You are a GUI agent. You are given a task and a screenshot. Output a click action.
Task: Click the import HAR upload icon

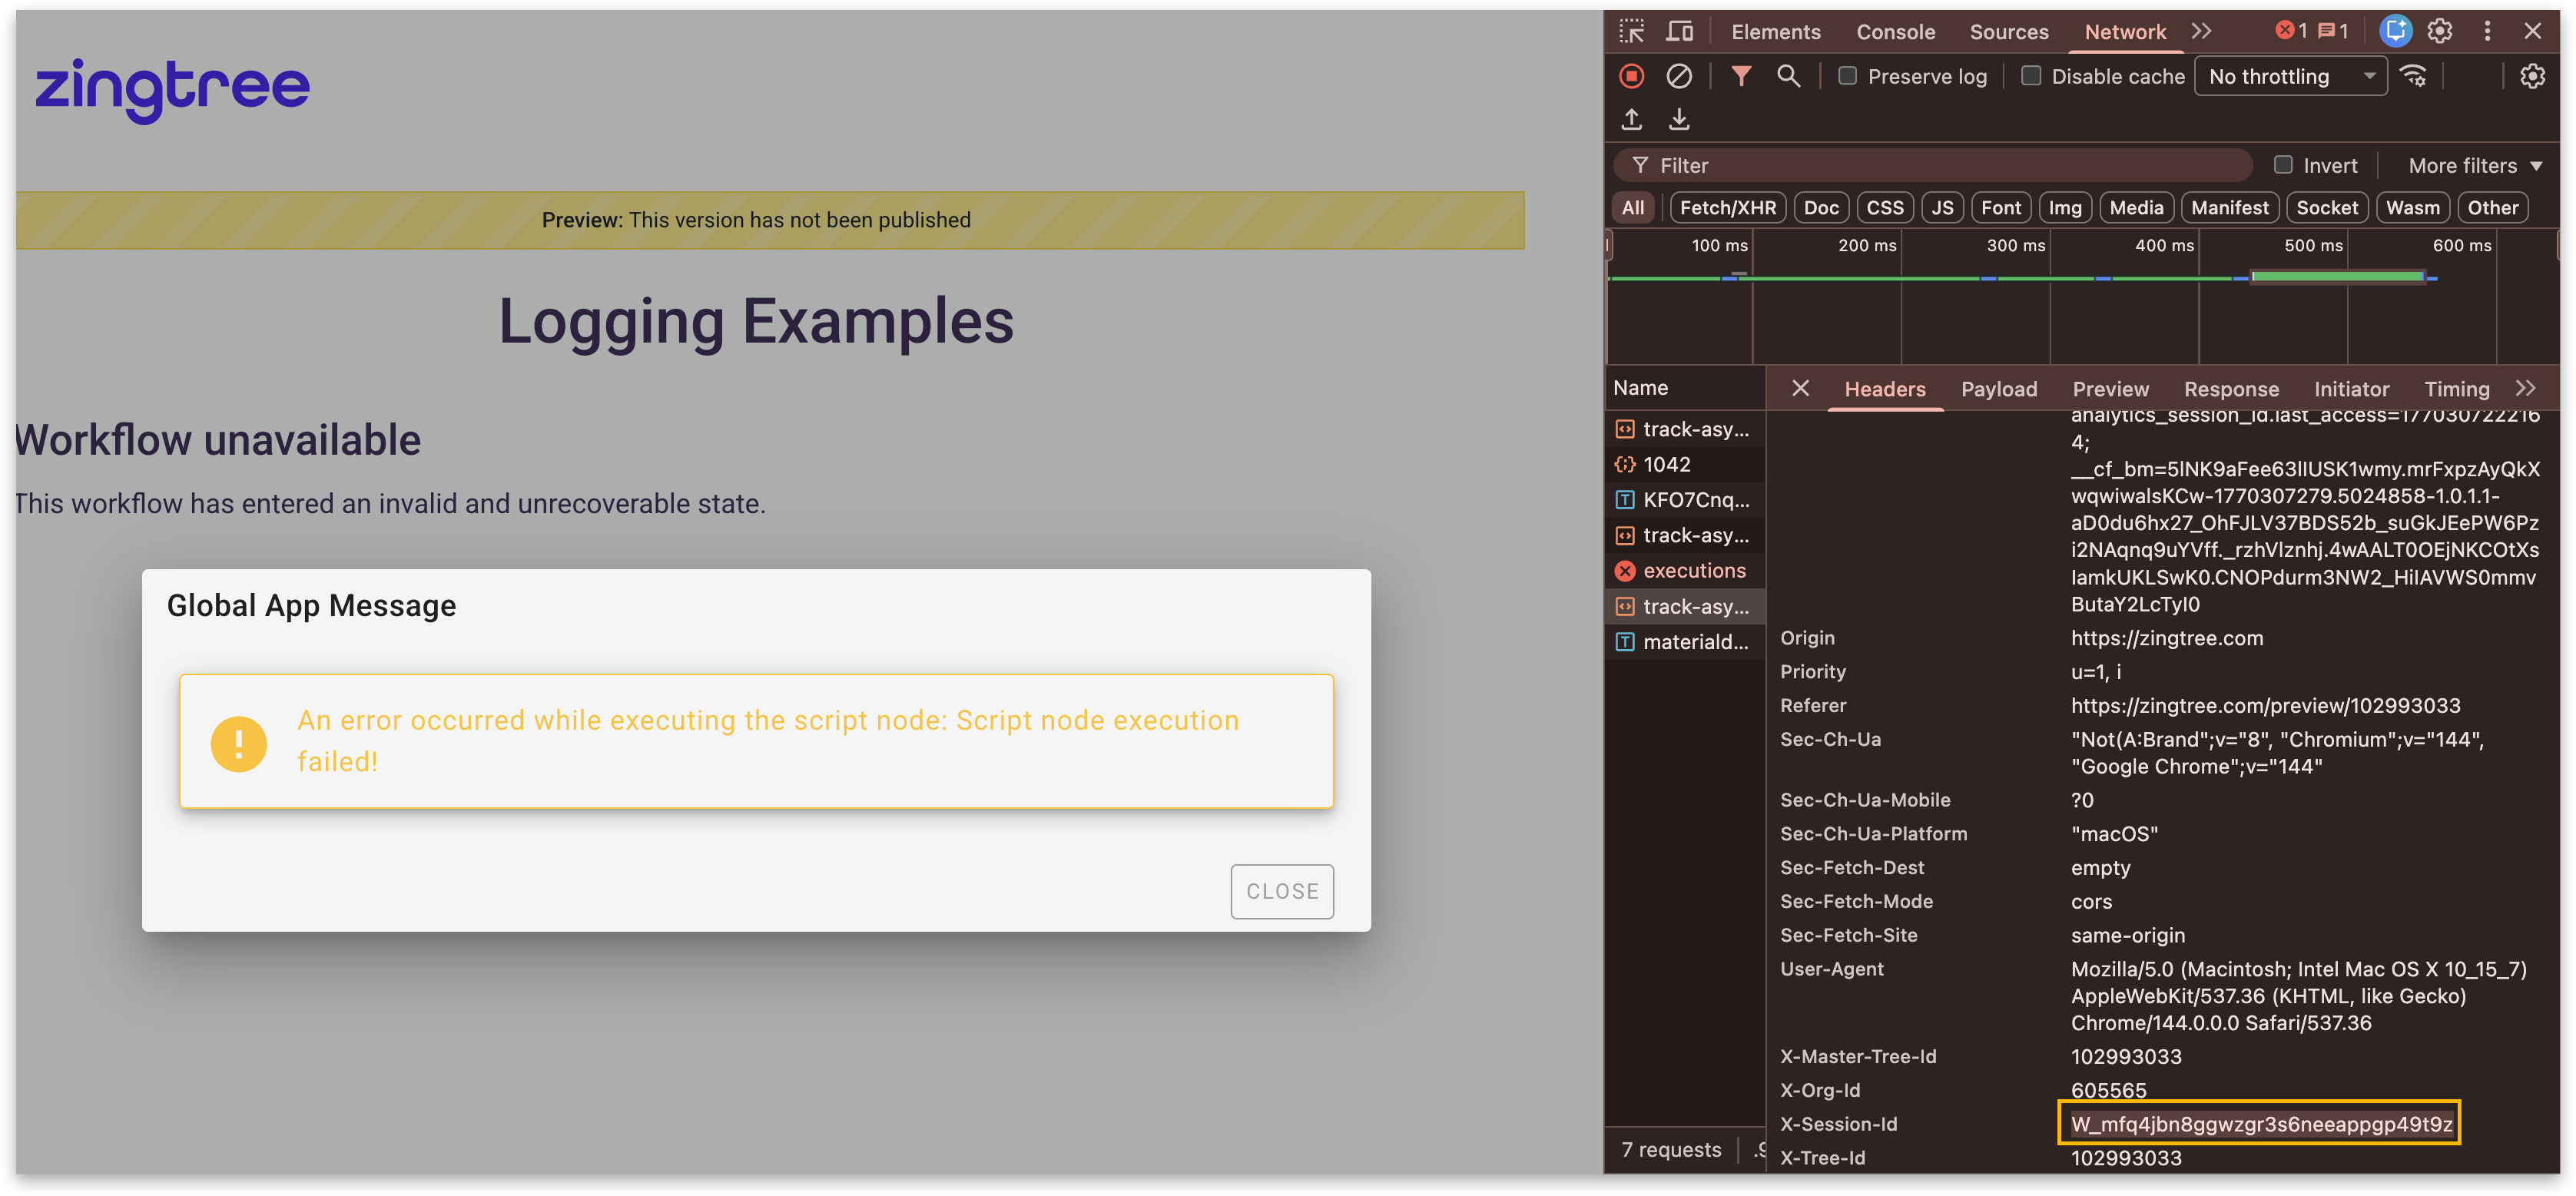1632,120
